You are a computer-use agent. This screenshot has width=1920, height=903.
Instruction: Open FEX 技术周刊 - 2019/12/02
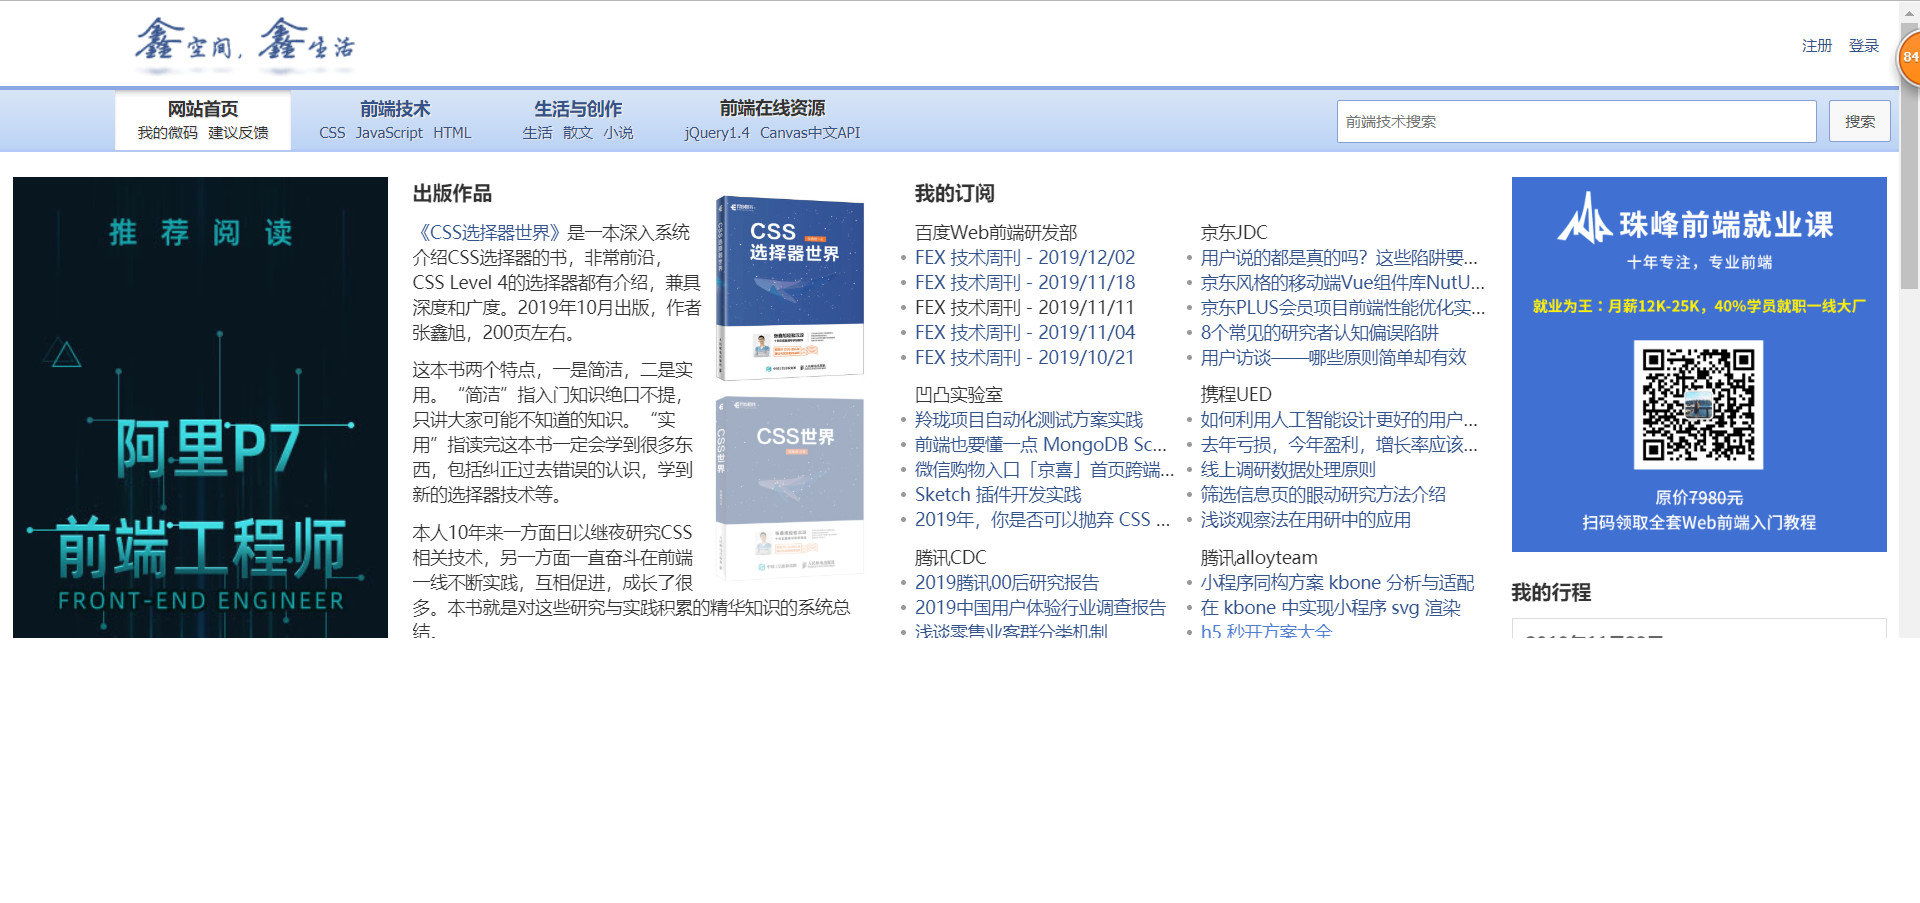[1024, 257]
